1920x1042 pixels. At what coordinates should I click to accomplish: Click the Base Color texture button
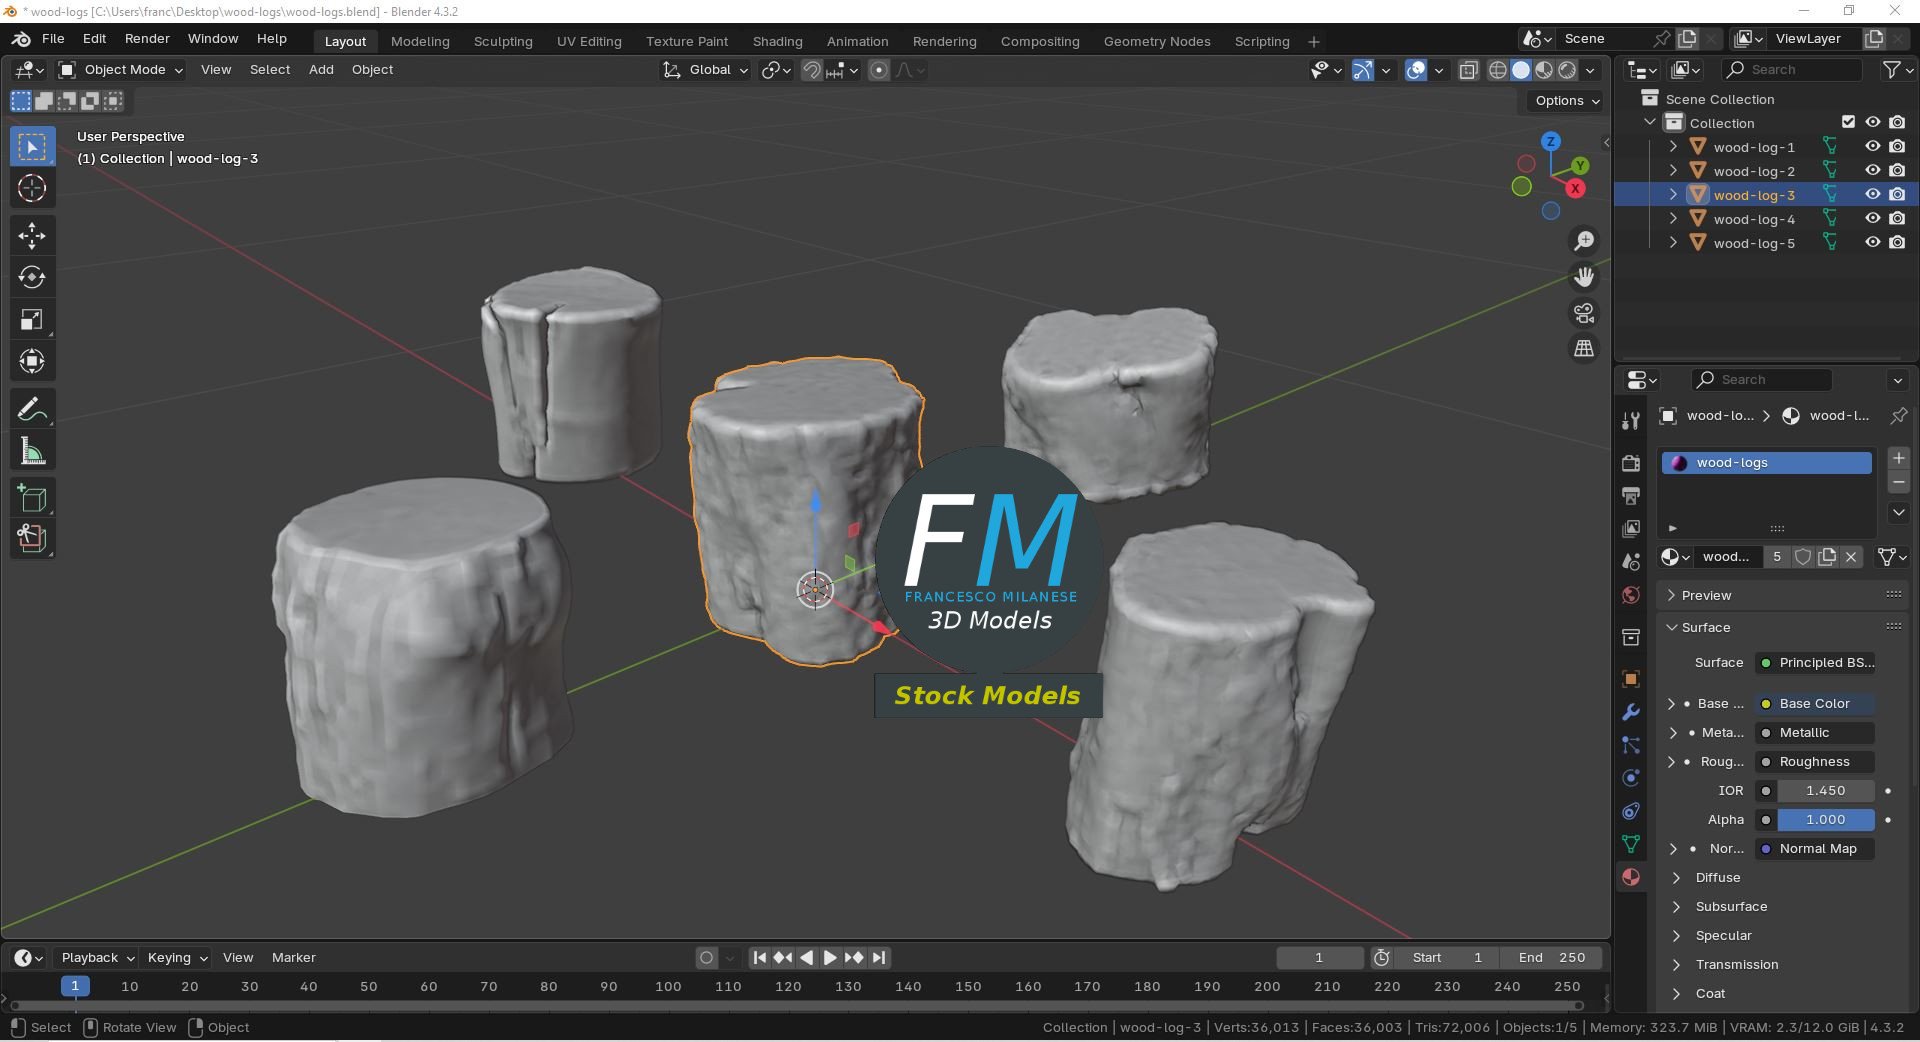click(x=1815, y=703)
